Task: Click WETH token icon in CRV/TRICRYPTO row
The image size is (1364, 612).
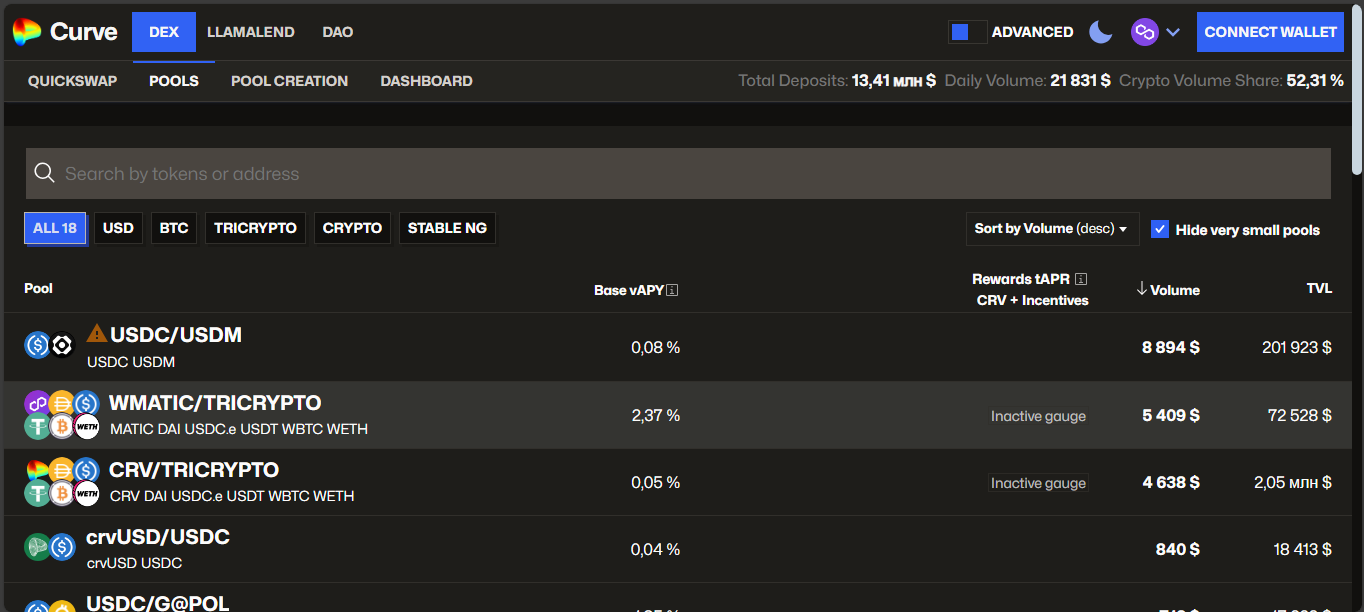Action: tap(87, 494)
